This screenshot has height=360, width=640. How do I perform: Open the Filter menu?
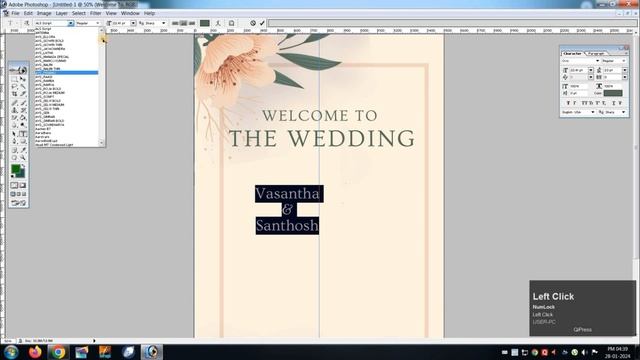95,13
